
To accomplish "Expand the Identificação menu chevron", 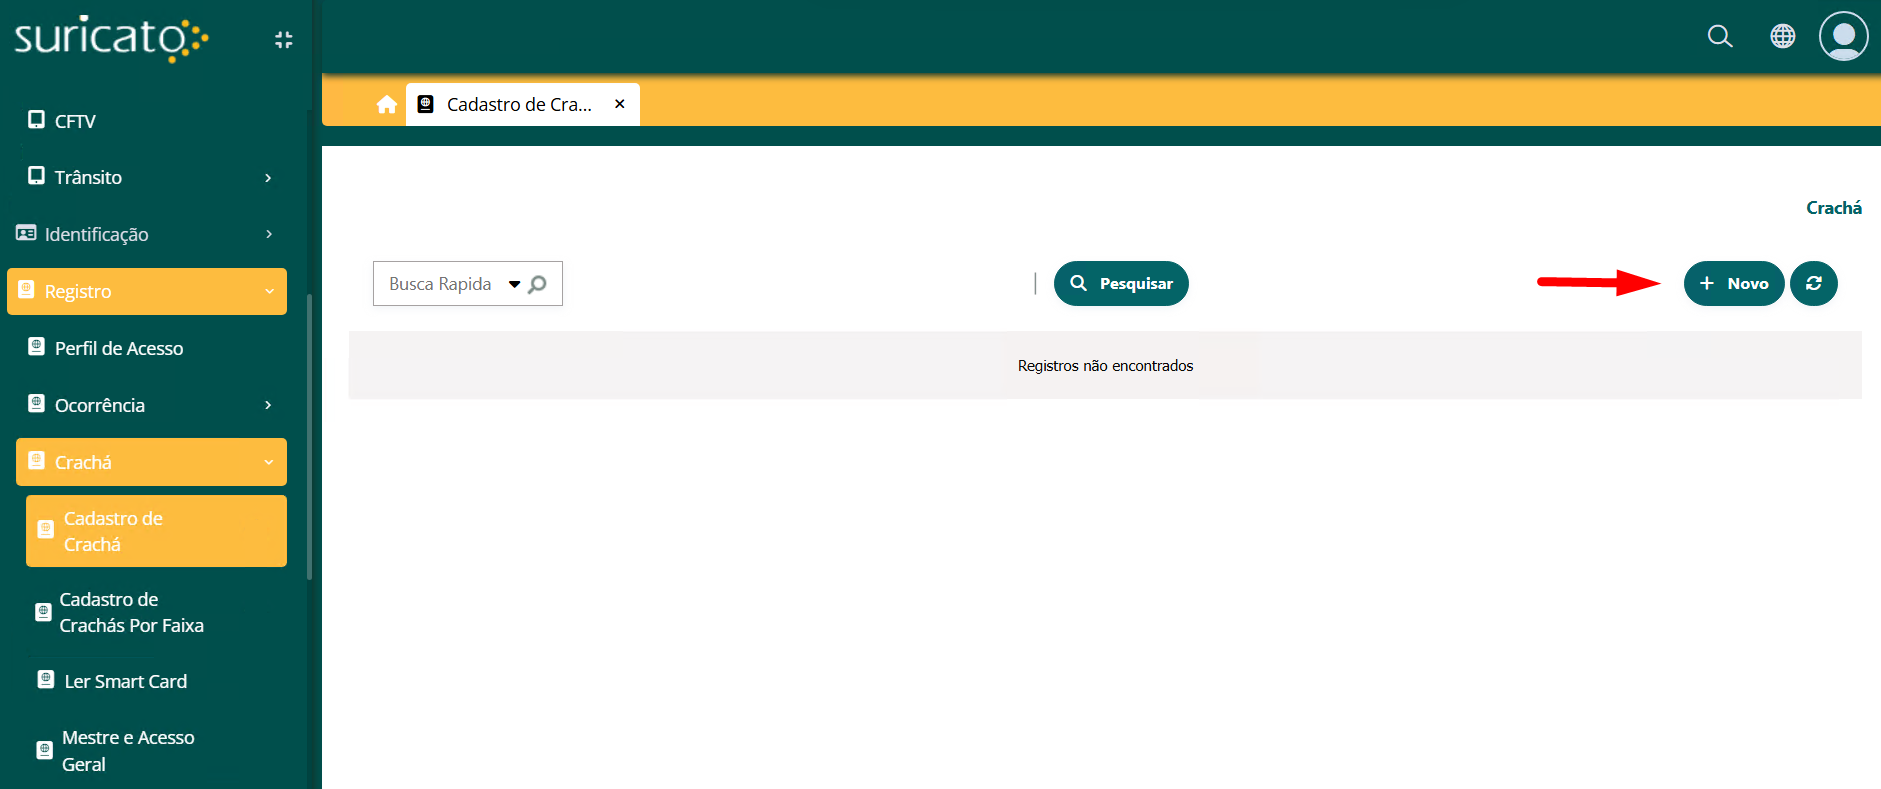I will 268,234.
